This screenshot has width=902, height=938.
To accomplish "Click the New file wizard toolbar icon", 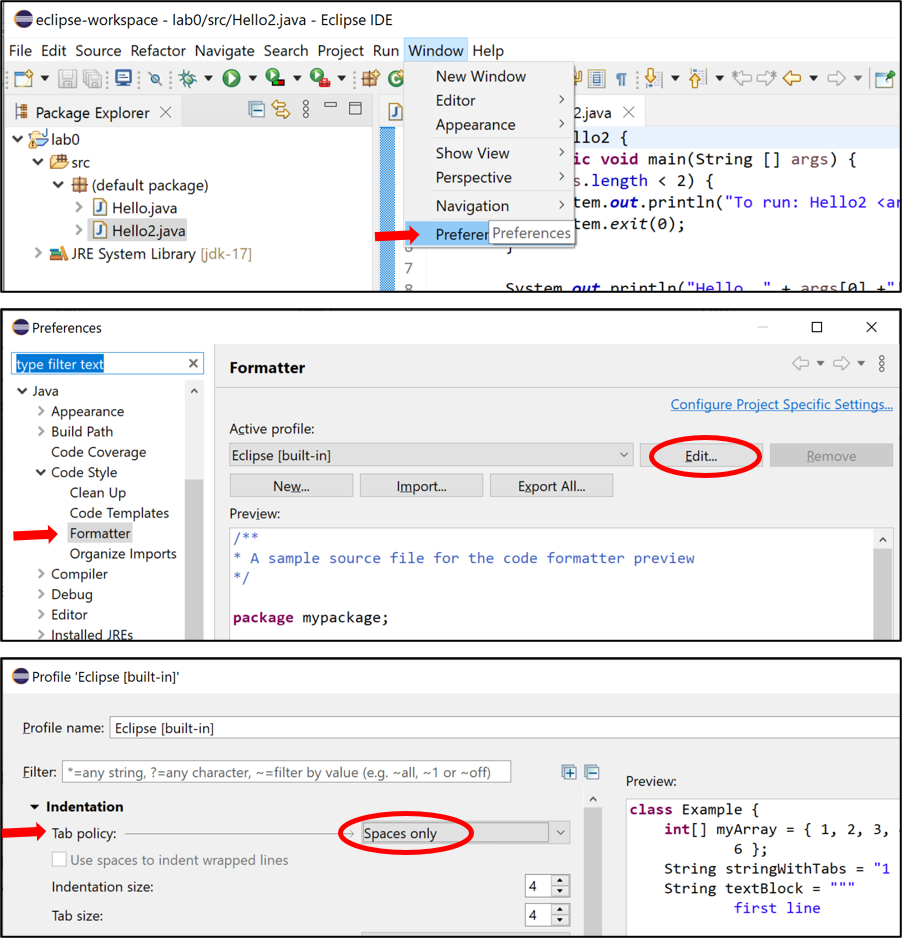I will (x=24, y=78).
